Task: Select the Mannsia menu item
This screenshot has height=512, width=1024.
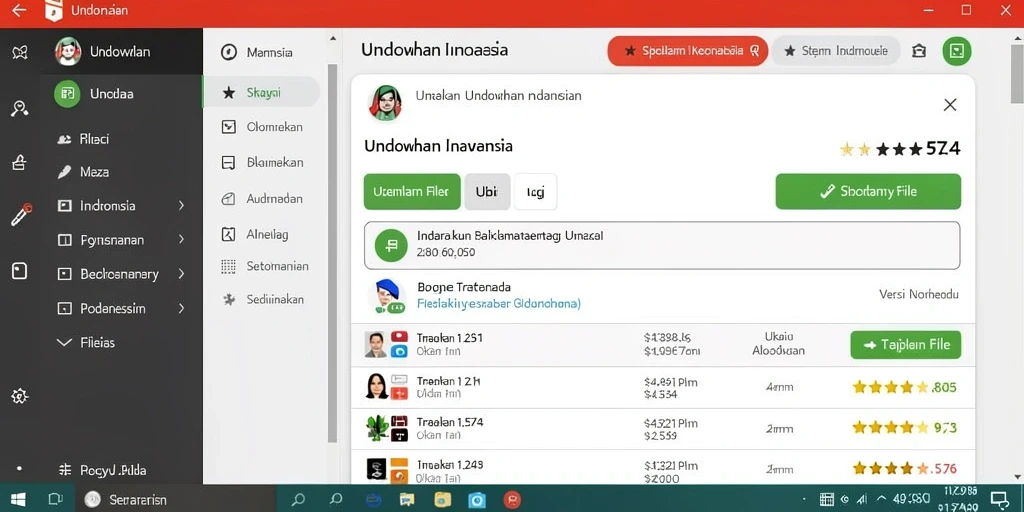Action: click(x=257, y=52)
